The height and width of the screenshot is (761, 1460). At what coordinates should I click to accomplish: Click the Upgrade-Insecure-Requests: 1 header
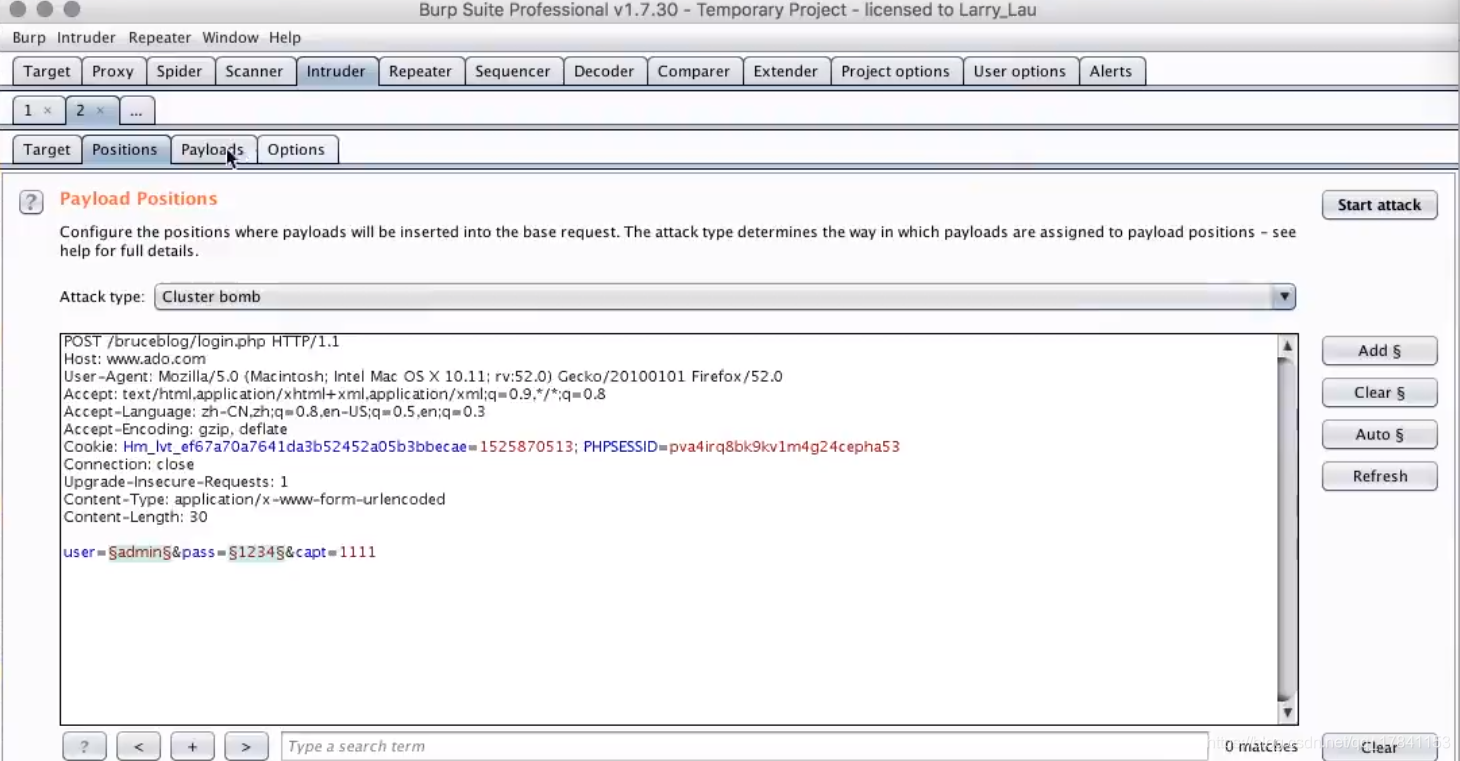point(176,482)
